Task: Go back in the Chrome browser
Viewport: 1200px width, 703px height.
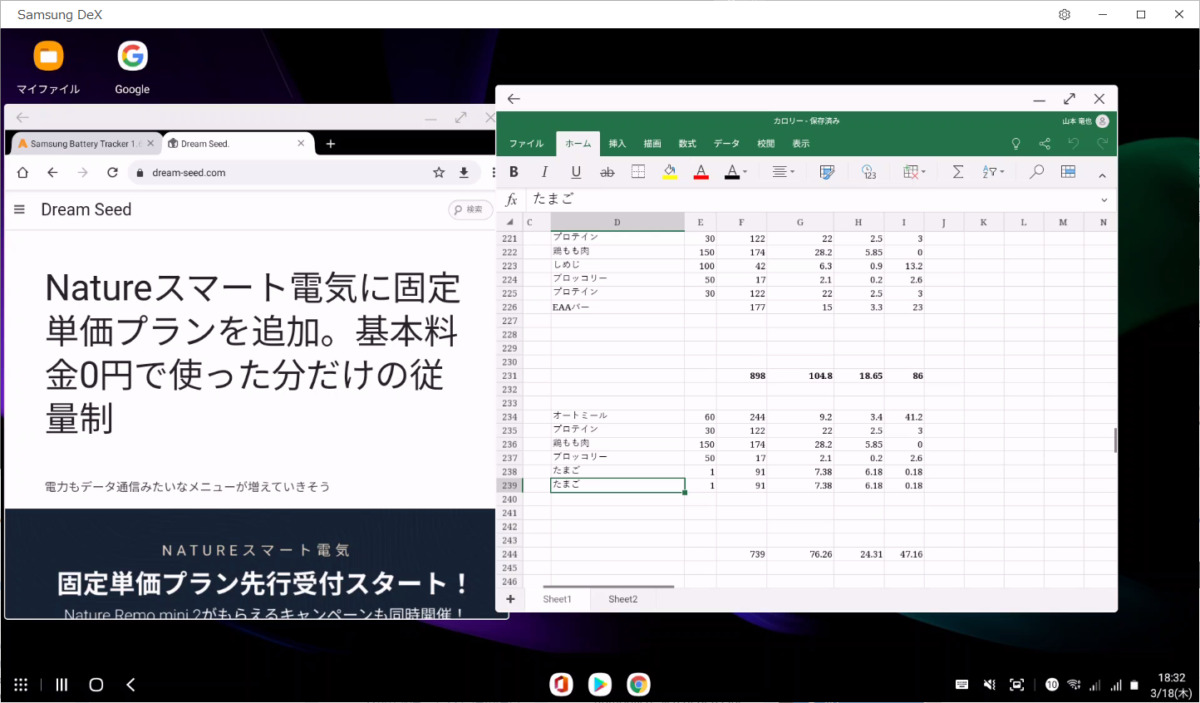Action: tap(52, 172)
